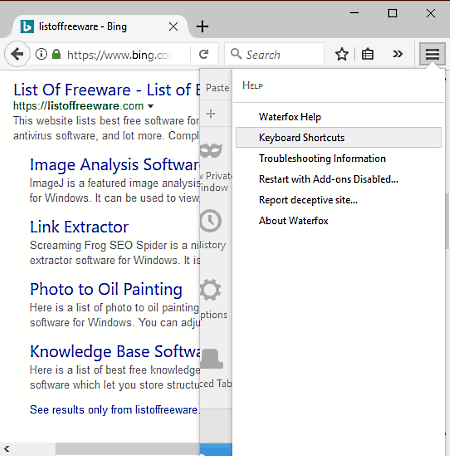The width and height of the screenshot is (450, 456).
Task: Click Paste in the menu panel
Action: [217, 88]
